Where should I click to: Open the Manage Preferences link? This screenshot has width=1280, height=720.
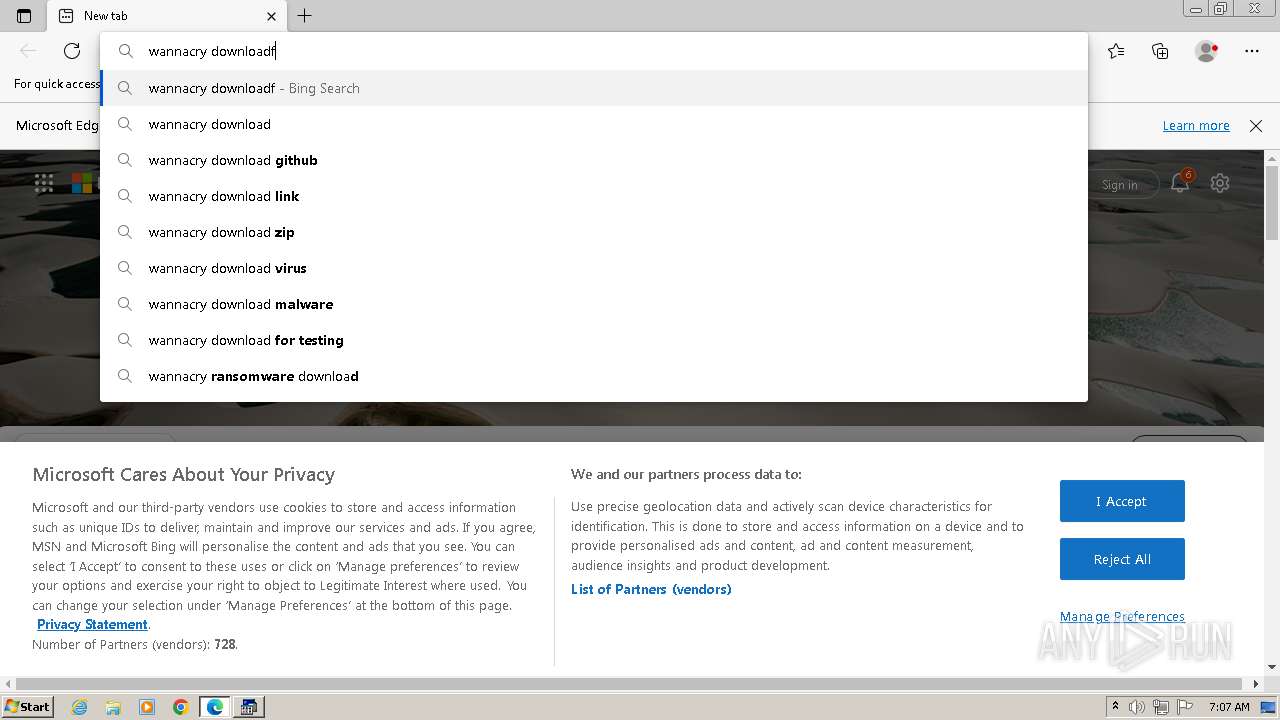pyautogui.click(x=1122, y=616)
